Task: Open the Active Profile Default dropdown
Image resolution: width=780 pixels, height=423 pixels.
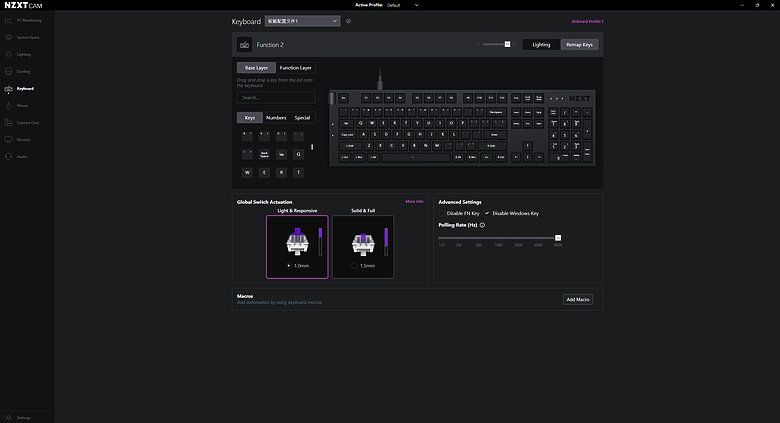Action: pos(403,5)
